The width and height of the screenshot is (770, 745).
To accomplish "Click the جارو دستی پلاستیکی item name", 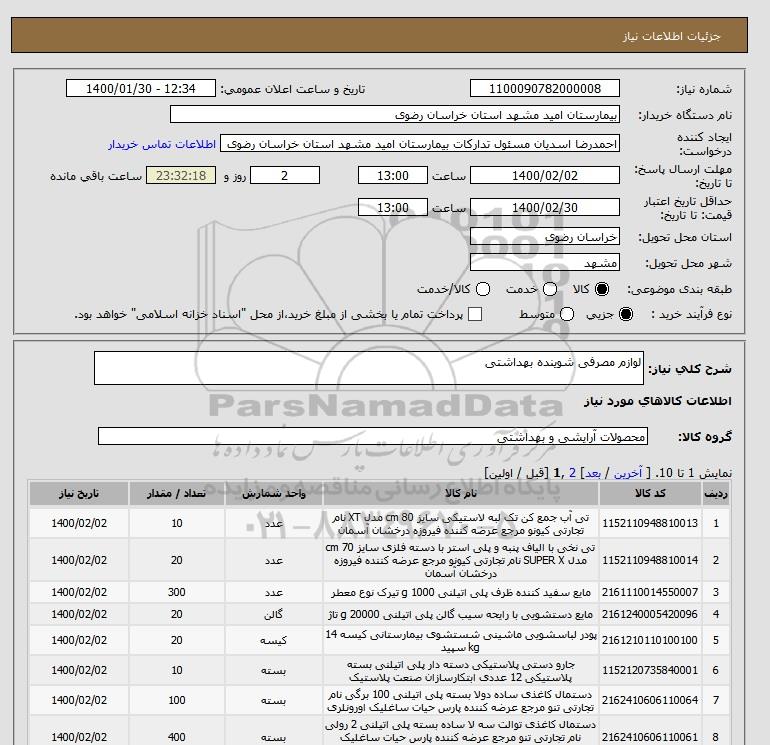I will click(461, 671).
